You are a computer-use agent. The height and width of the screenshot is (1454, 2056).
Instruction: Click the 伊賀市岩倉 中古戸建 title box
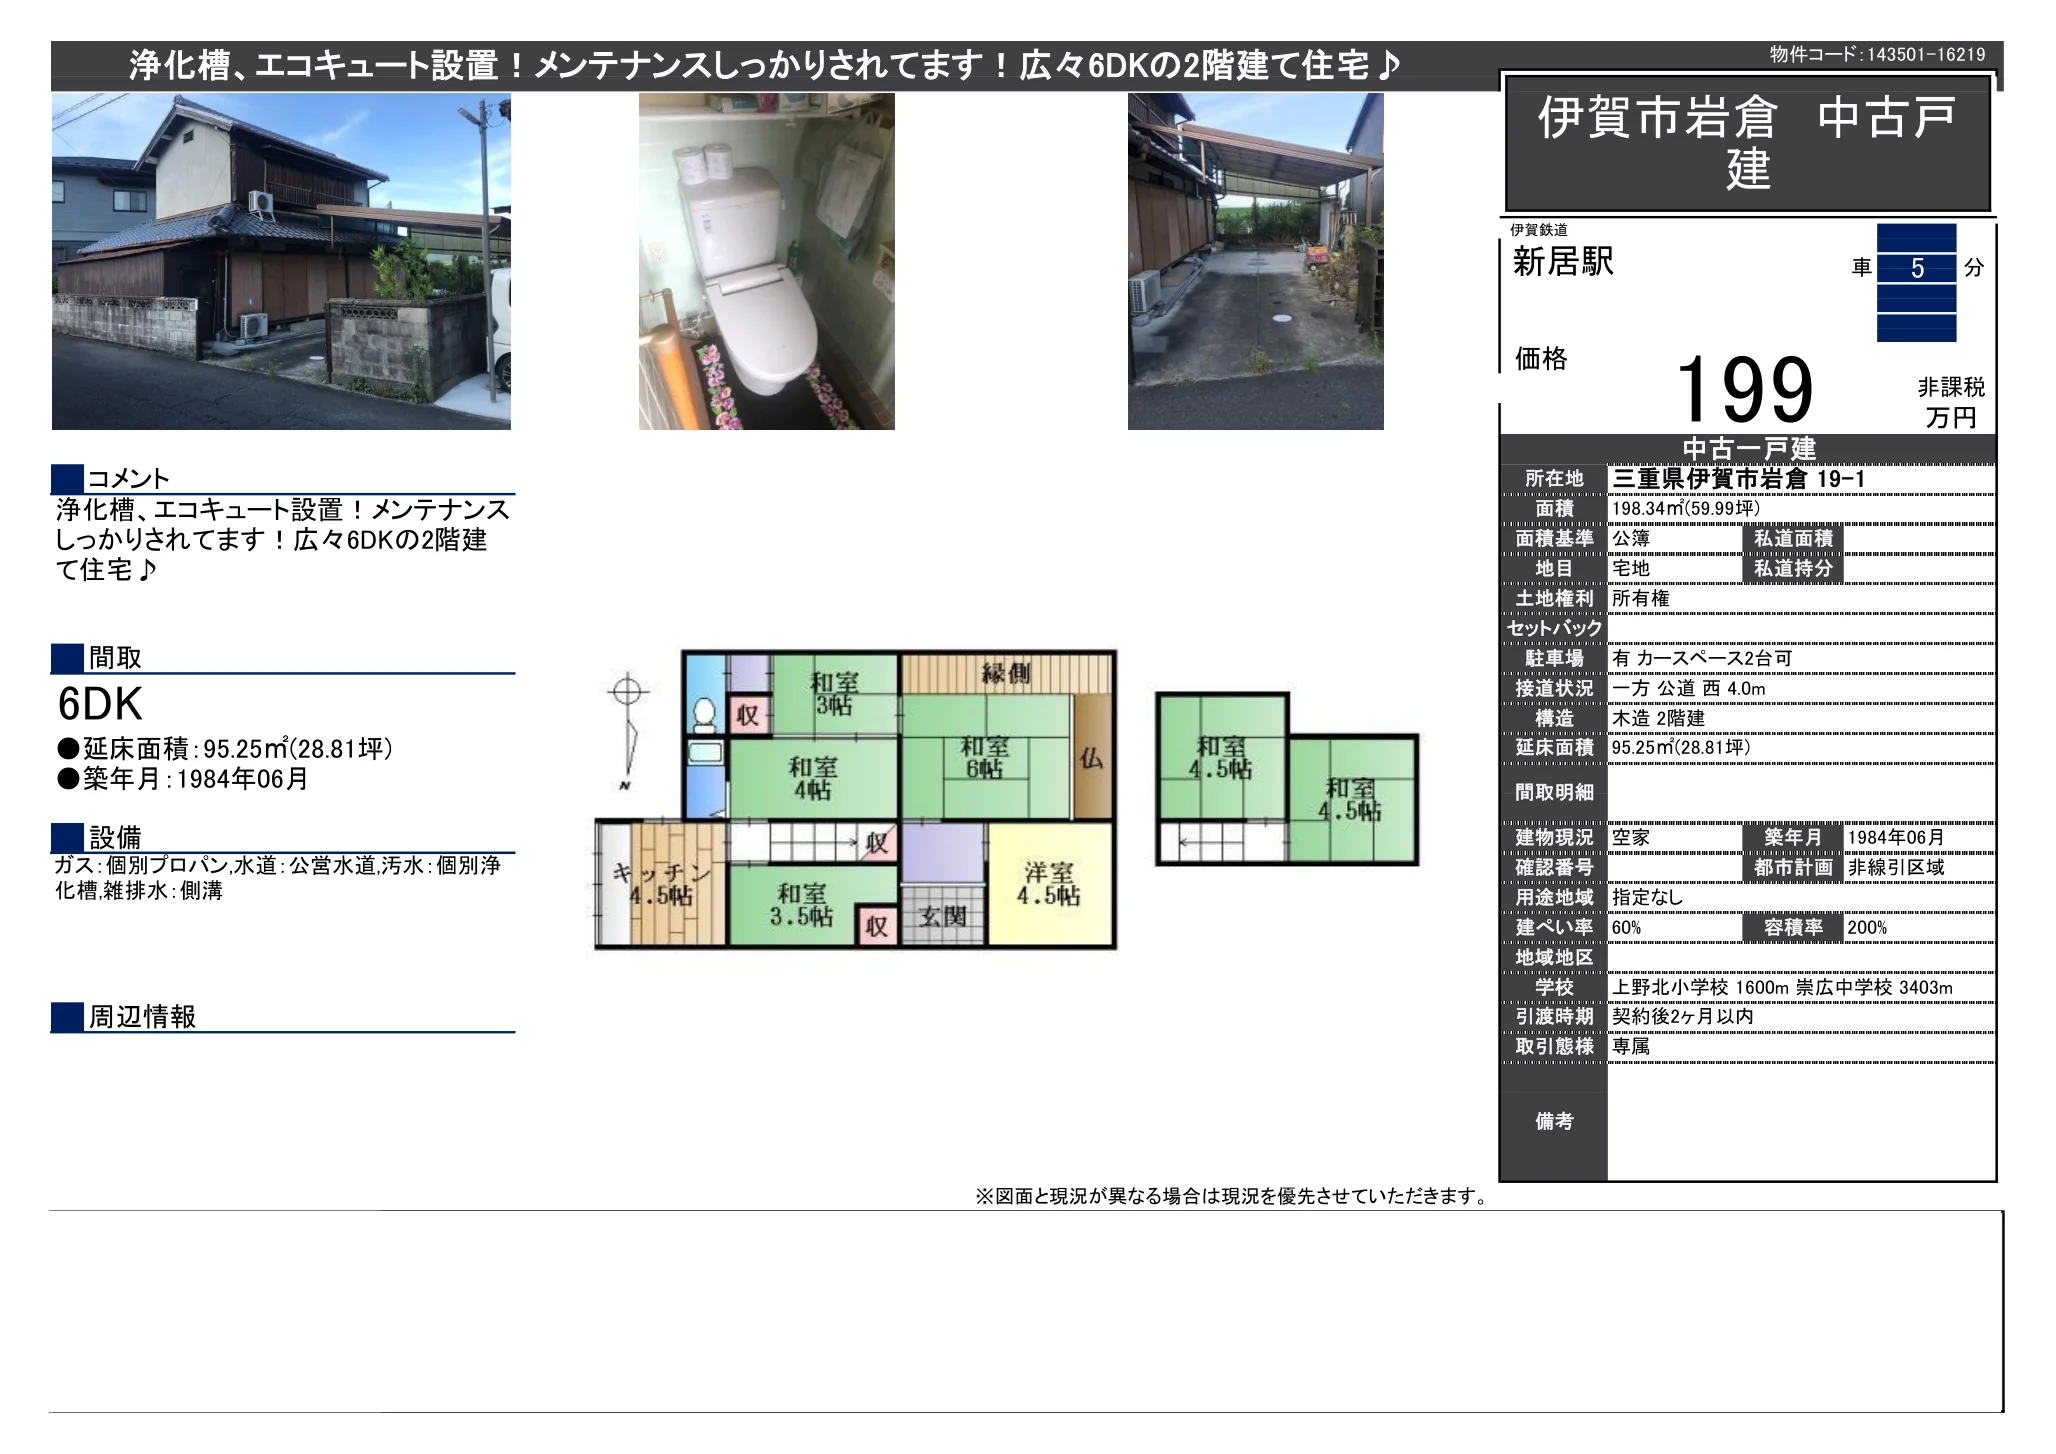[x=1748, y=142]
